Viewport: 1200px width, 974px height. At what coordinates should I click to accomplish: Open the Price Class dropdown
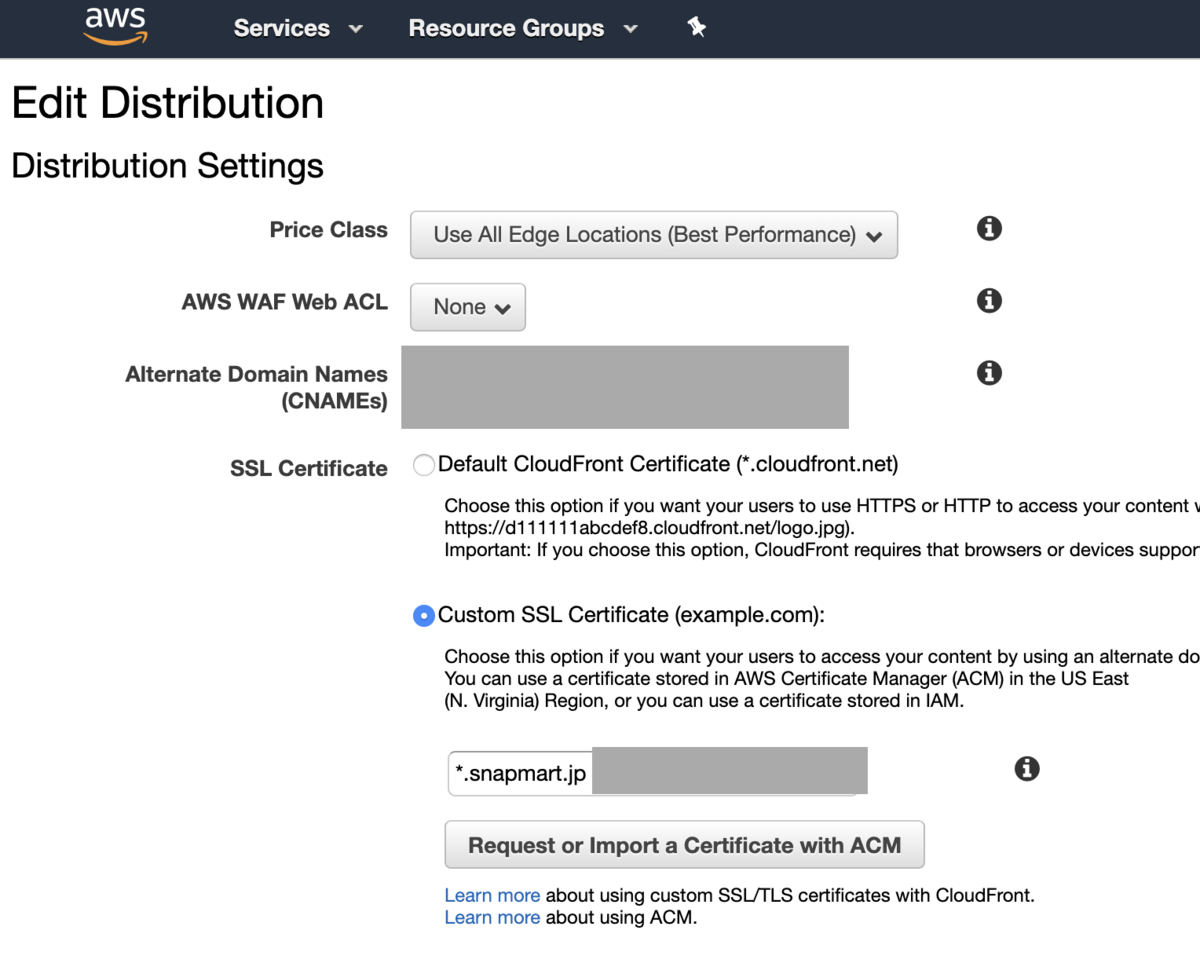pyautogui.click(x=654, y=235)
